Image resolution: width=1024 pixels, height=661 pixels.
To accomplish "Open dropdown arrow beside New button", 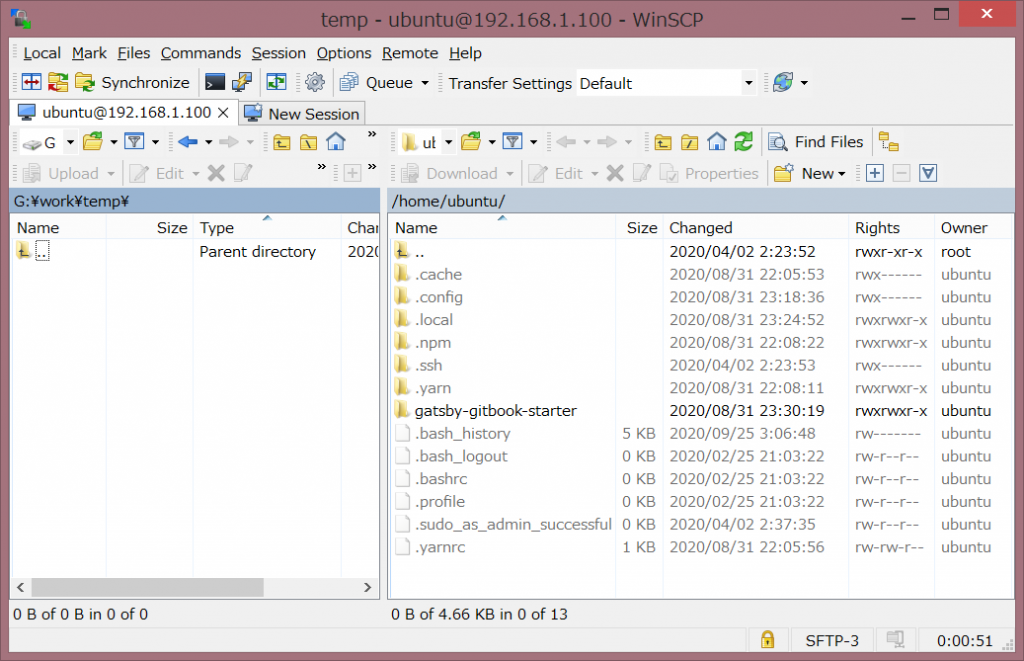I will coord(842,174).
